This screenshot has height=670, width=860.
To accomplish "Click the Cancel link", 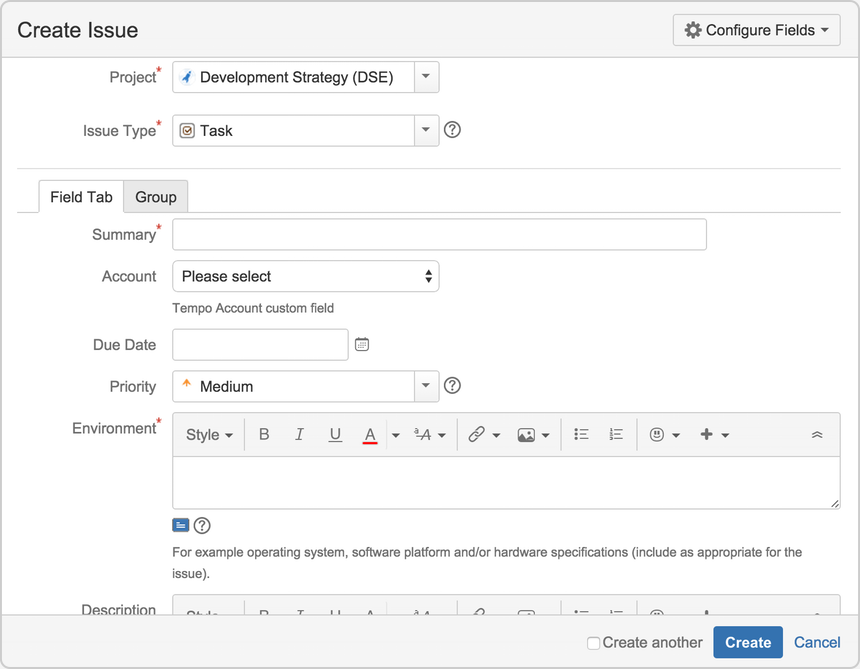I will pos(817,642).
